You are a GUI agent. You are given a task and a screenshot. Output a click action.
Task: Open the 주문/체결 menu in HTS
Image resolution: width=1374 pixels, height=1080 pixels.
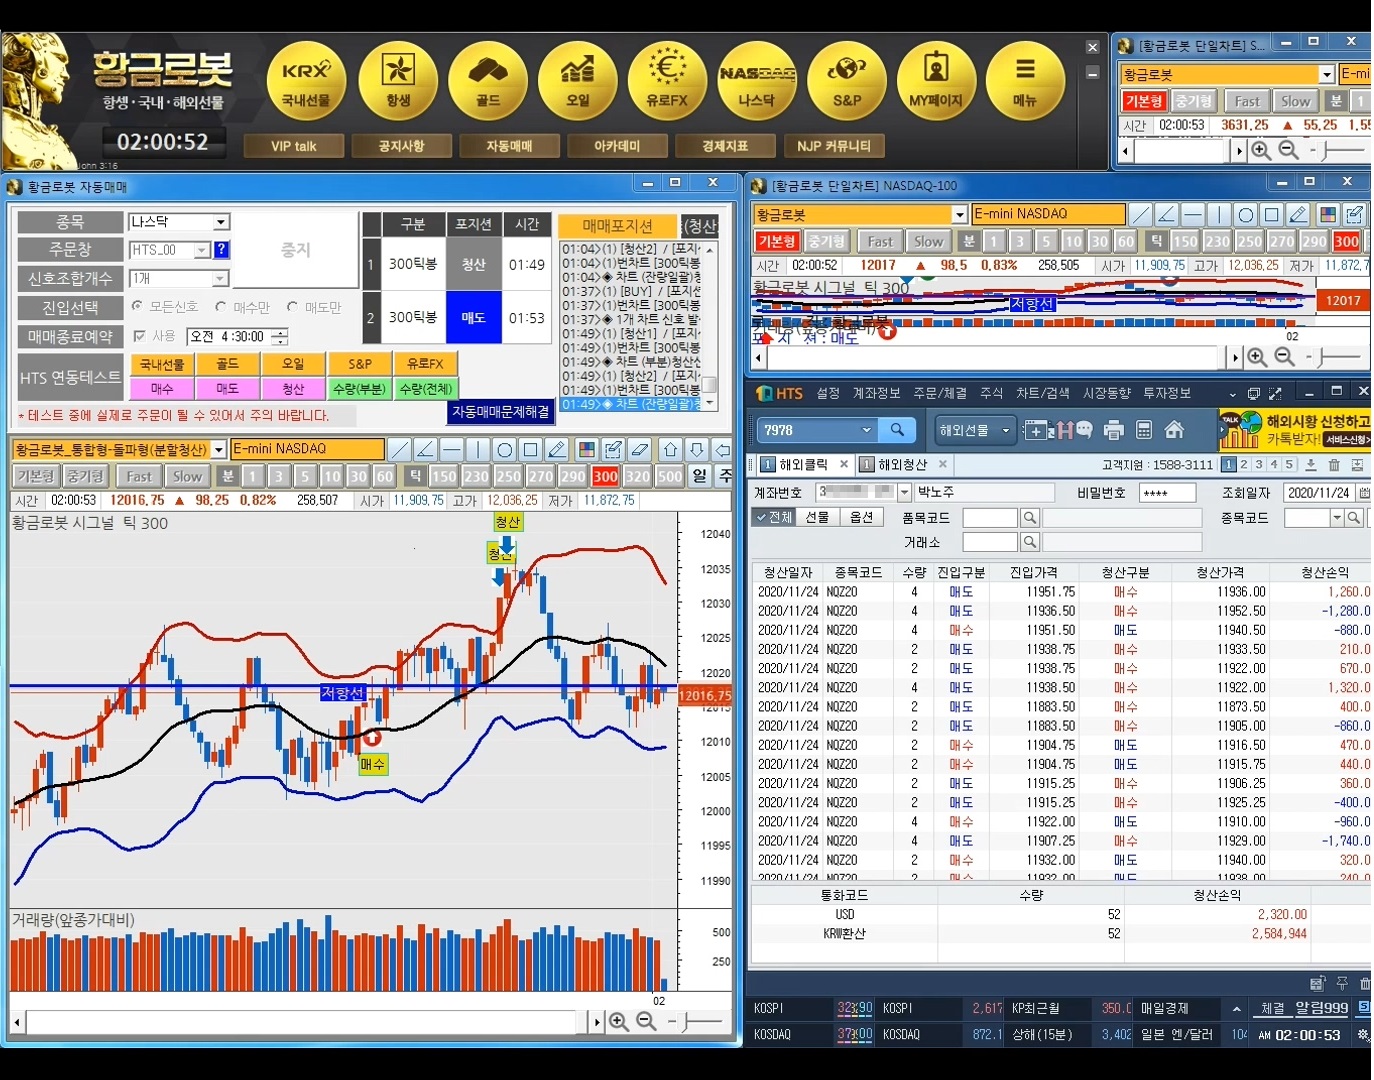coord(939,393)
